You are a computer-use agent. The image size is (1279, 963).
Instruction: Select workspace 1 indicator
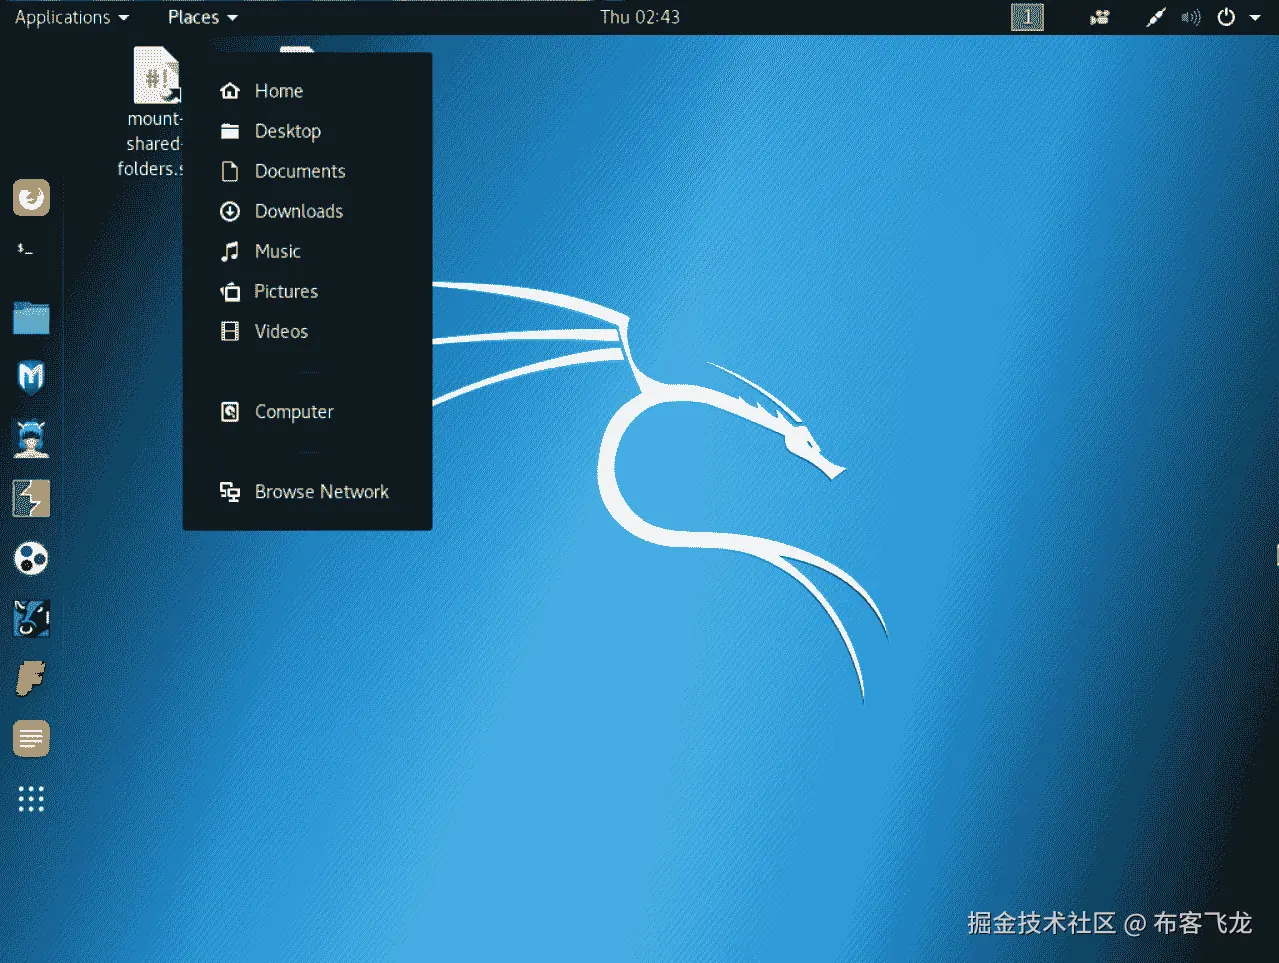pyautogui.click(x=1027, y=17)
